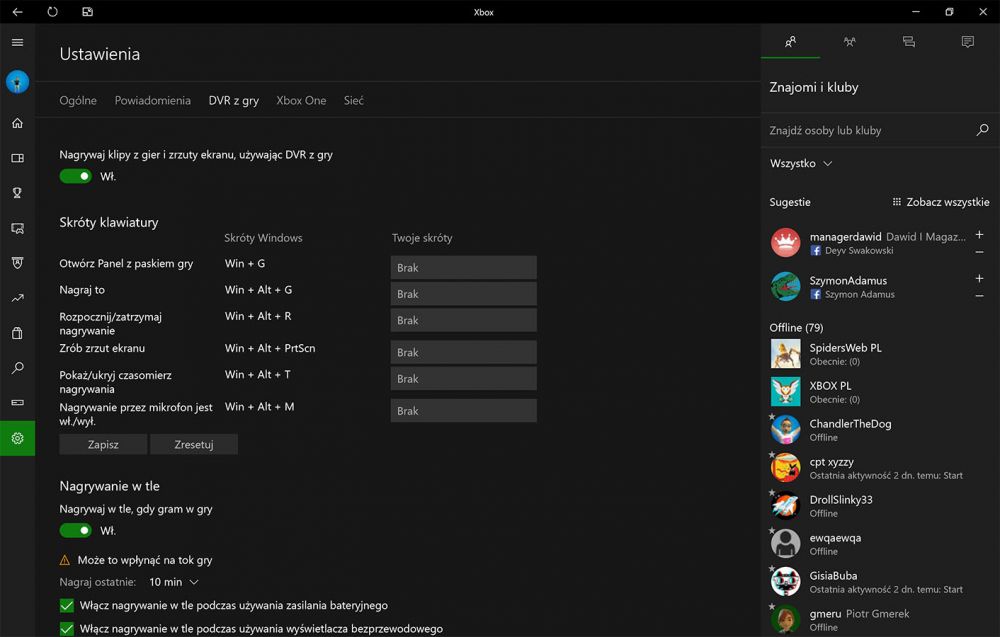Click the Zresetuj button

tap(194, 444)
